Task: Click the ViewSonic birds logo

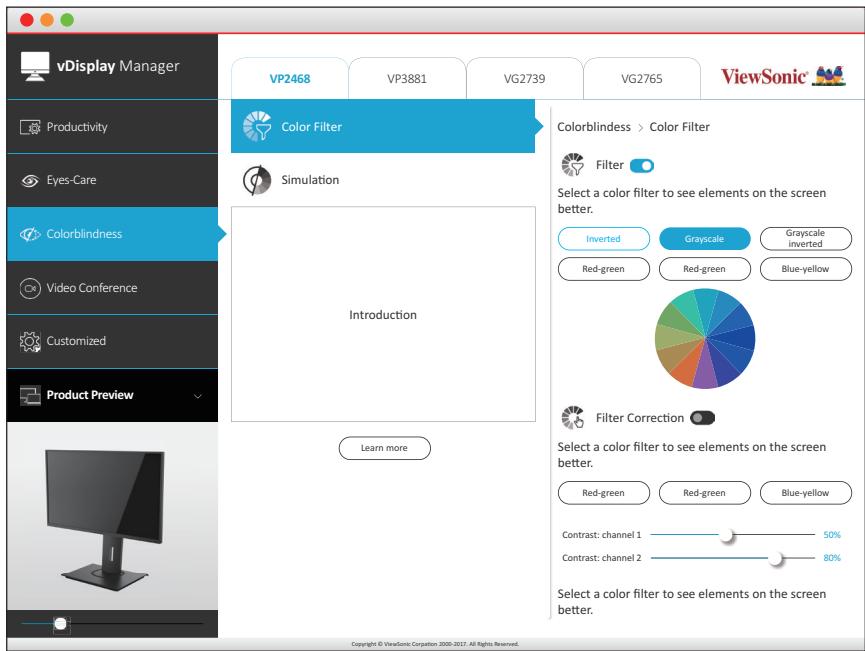Action: (x=830, y=76)
